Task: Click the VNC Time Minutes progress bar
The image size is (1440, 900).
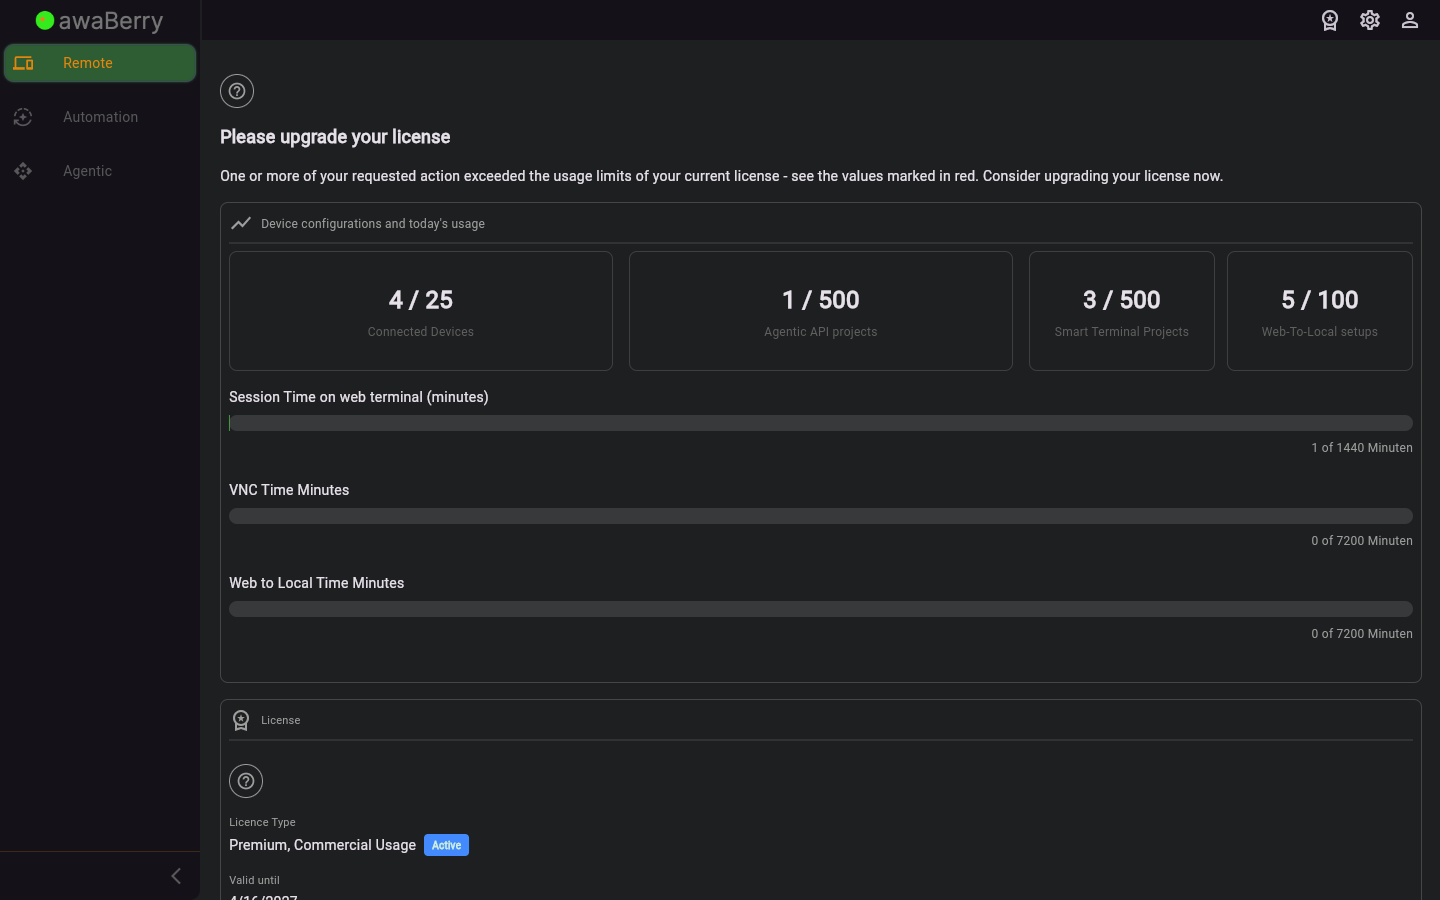Action: (x=821, y=516)
